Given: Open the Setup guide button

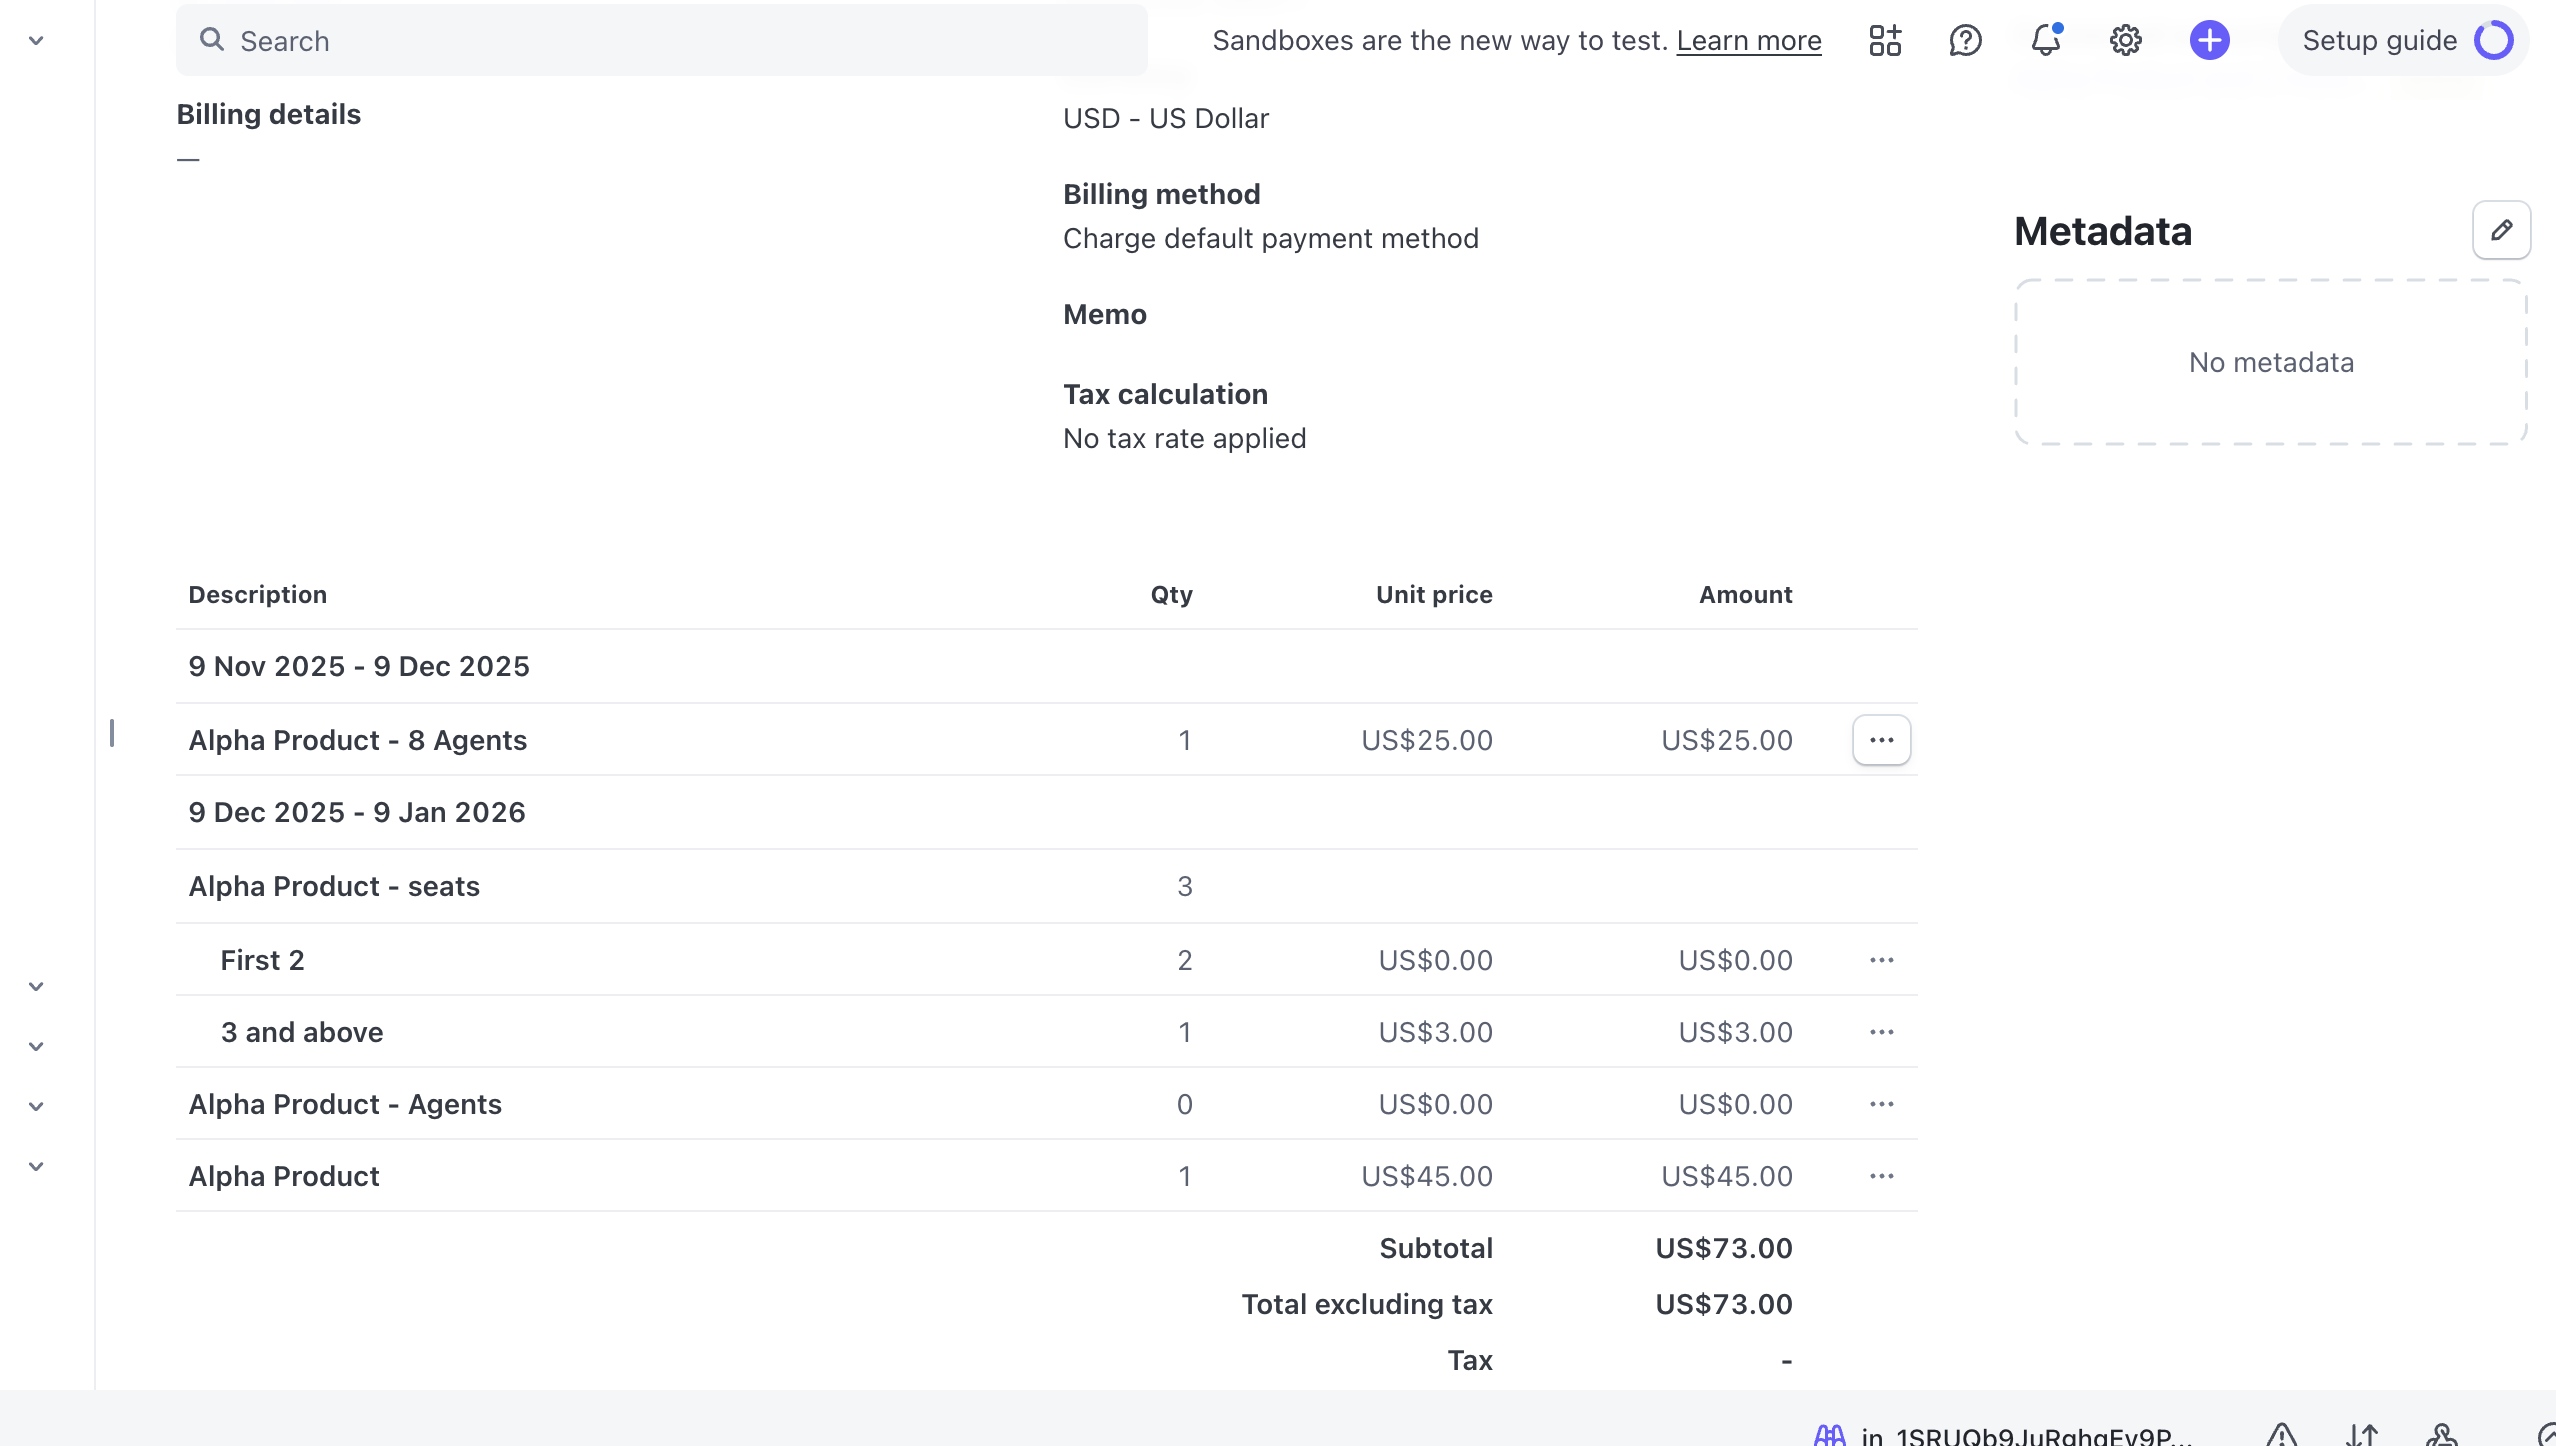Looking at the screenshot, I should (2402, 41).
